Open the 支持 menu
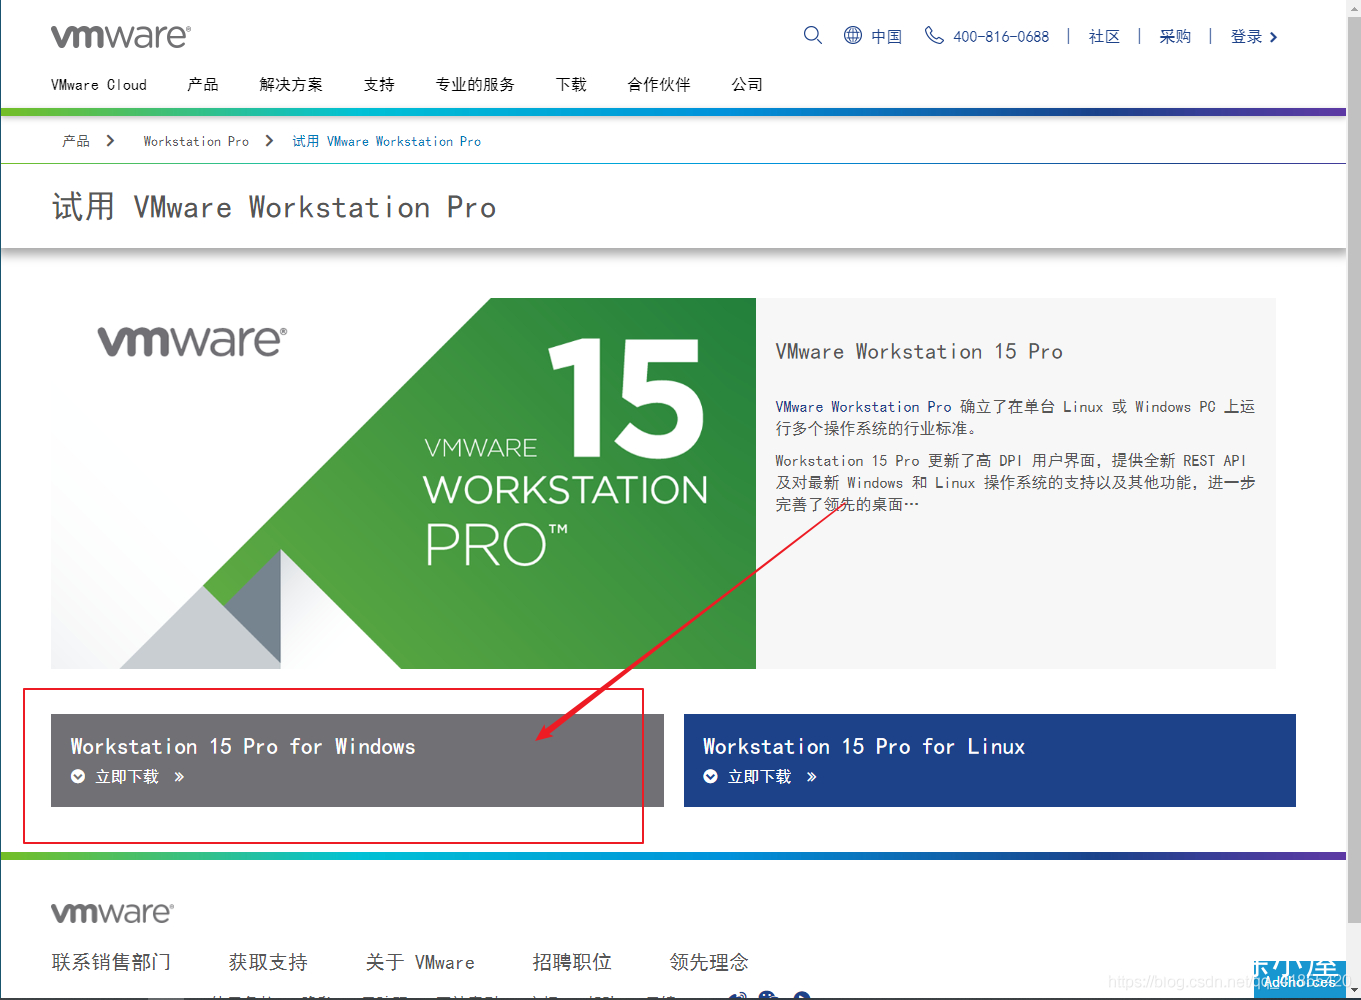The width and height of the screenshot is (1361, 1000). (379, 85)
